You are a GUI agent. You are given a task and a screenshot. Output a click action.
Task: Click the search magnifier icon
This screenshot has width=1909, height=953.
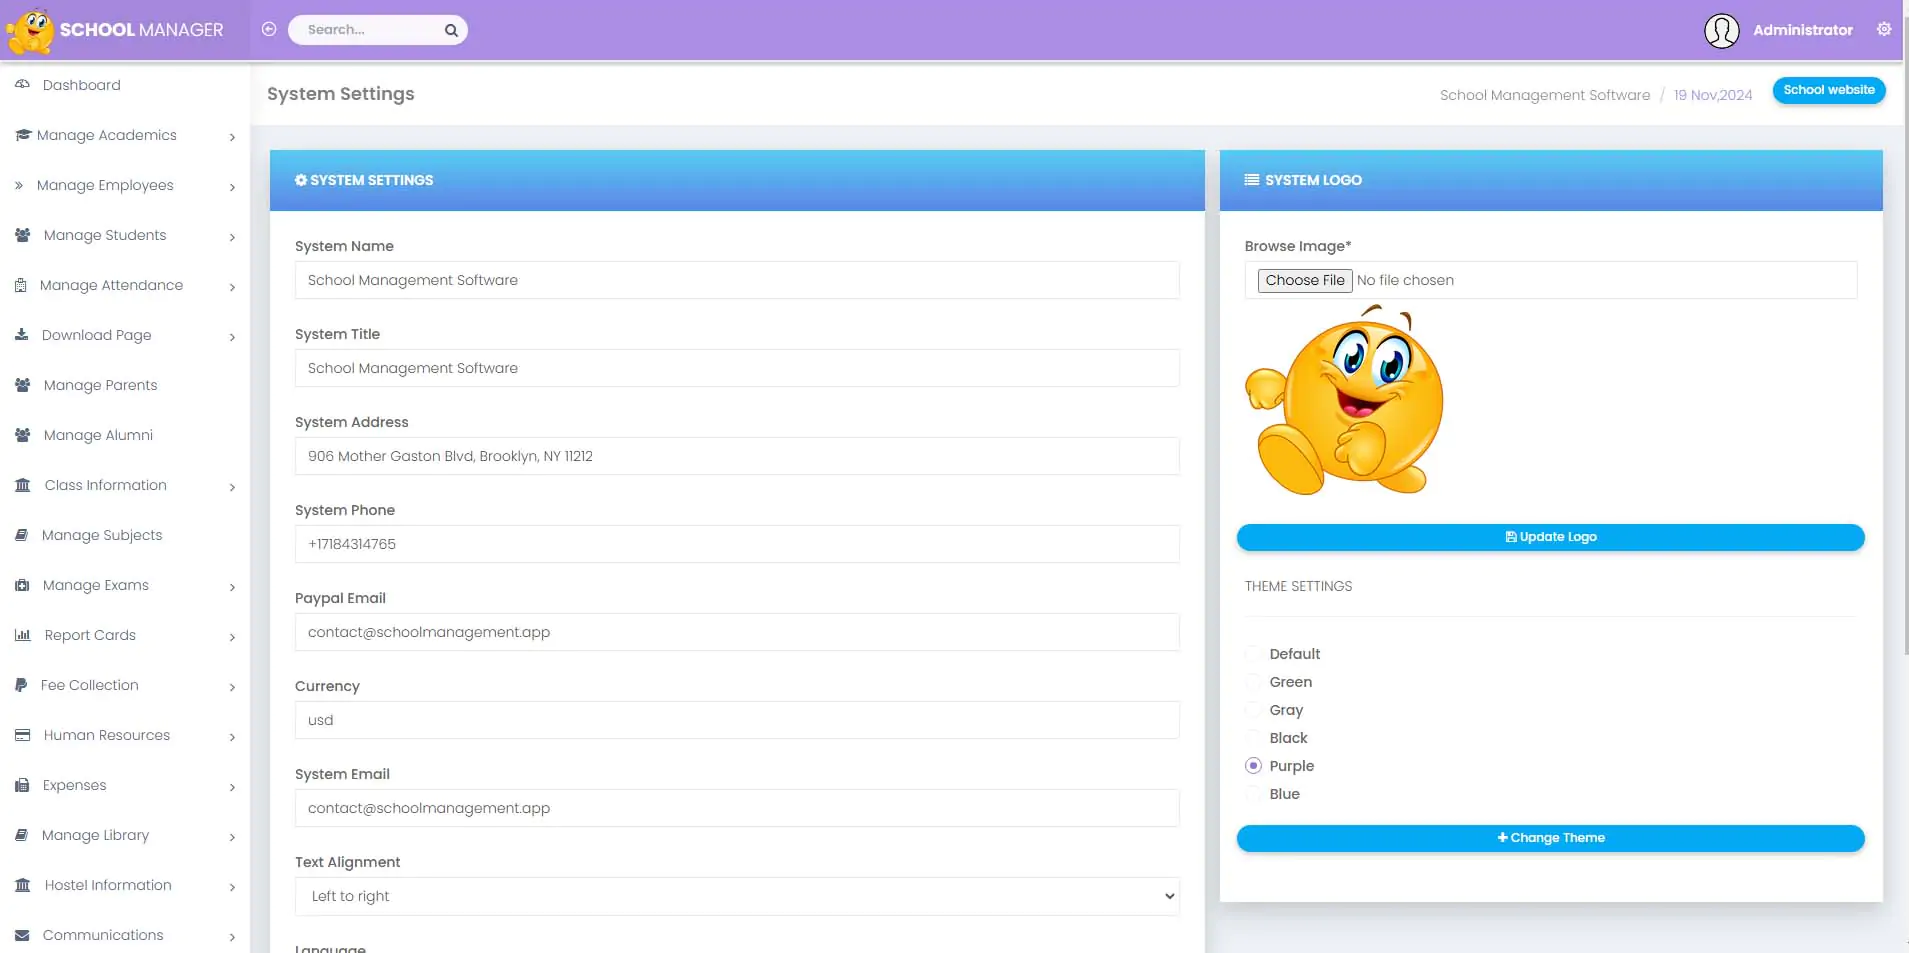(x=451, y=30)
